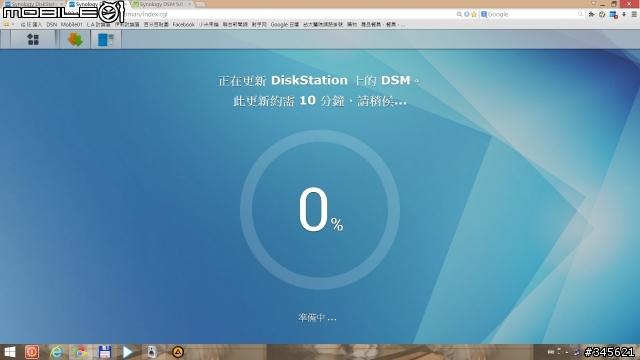640x360 pixels.
Task: Click the bookmarks folder icon at bar start
Action: [x=6, y=24]
